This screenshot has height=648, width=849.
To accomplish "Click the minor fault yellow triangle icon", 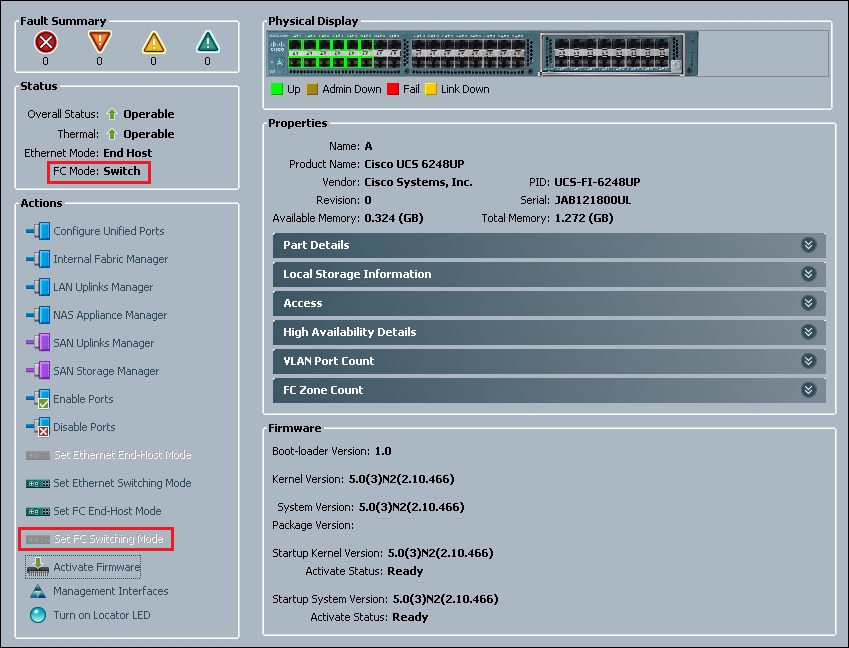I will 153,42.
